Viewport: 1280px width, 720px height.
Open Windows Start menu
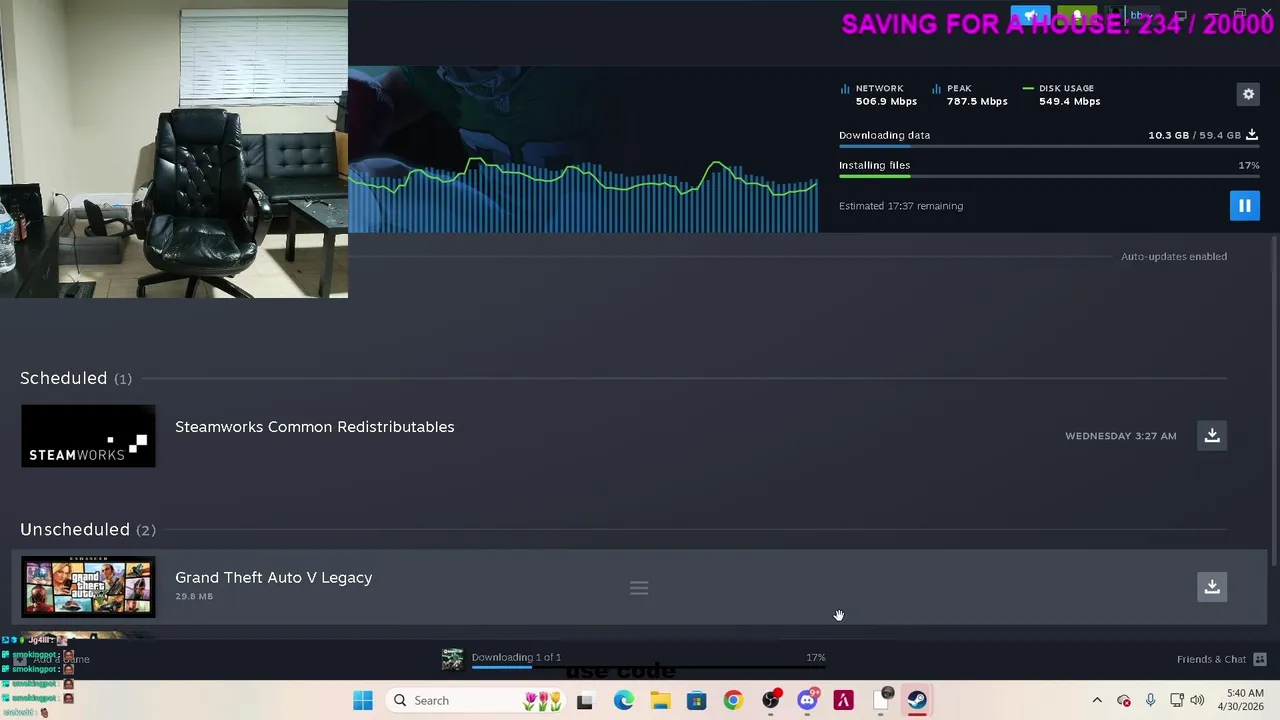(363, 700)
